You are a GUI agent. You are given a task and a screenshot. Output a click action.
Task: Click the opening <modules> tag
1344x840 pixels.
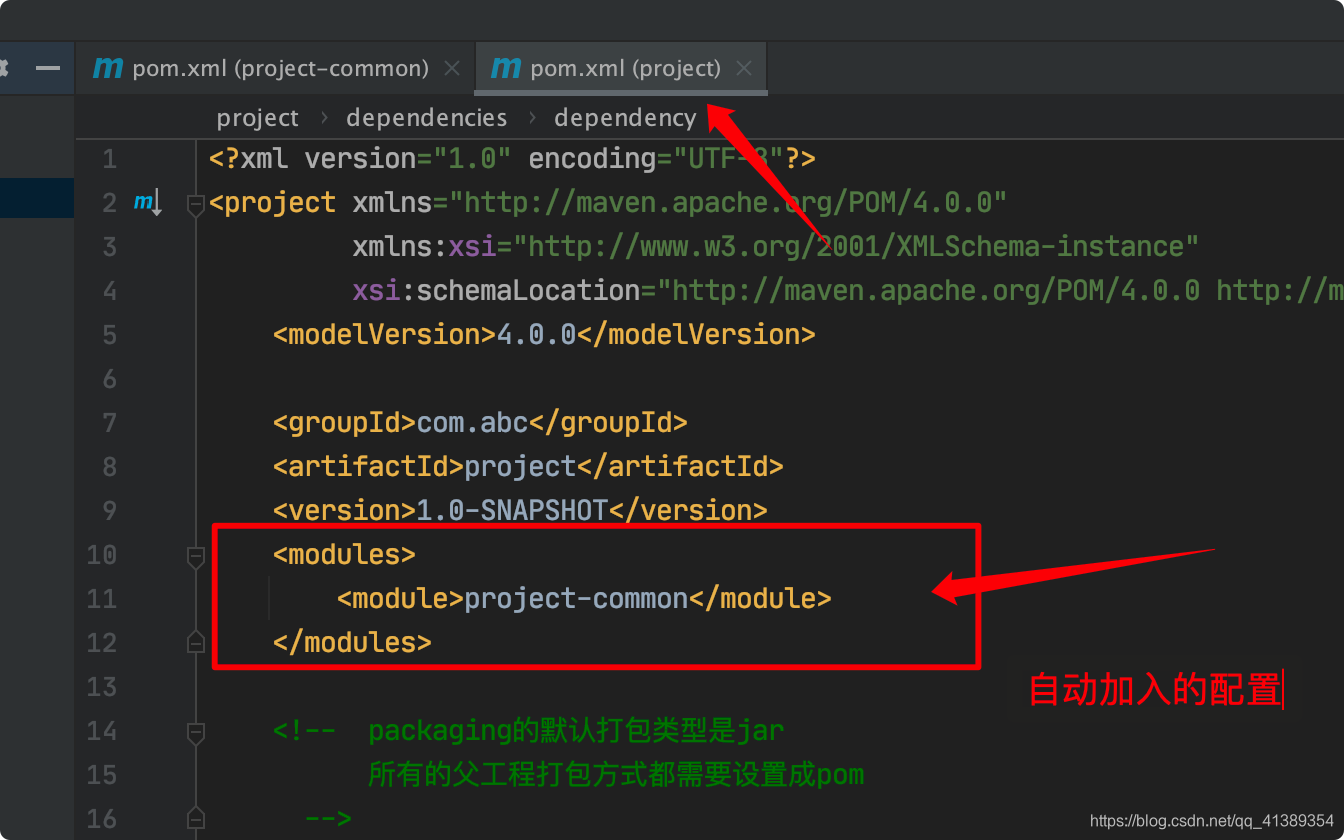pos(344,555)
